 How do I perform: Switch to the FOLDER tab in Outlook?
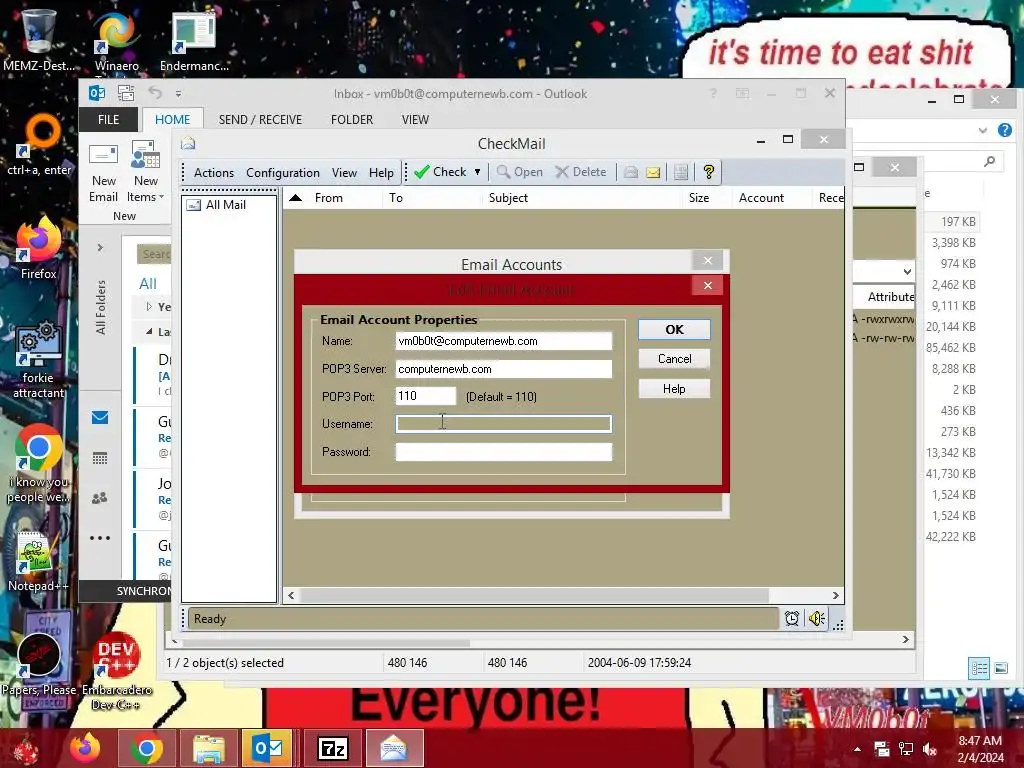352,120
